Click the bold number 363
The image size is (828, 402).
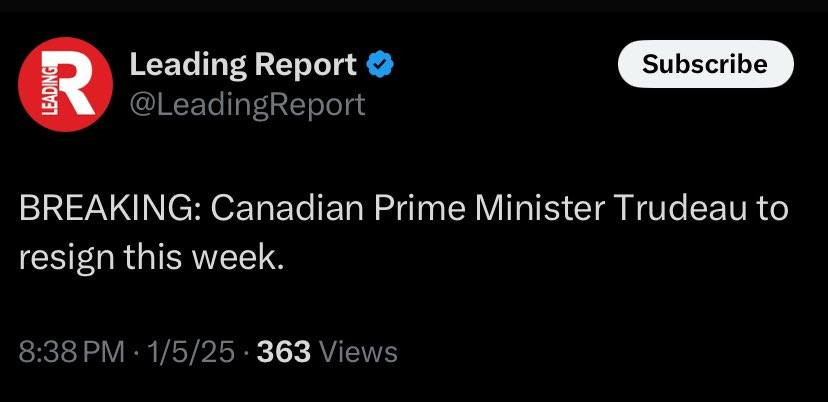284,352
